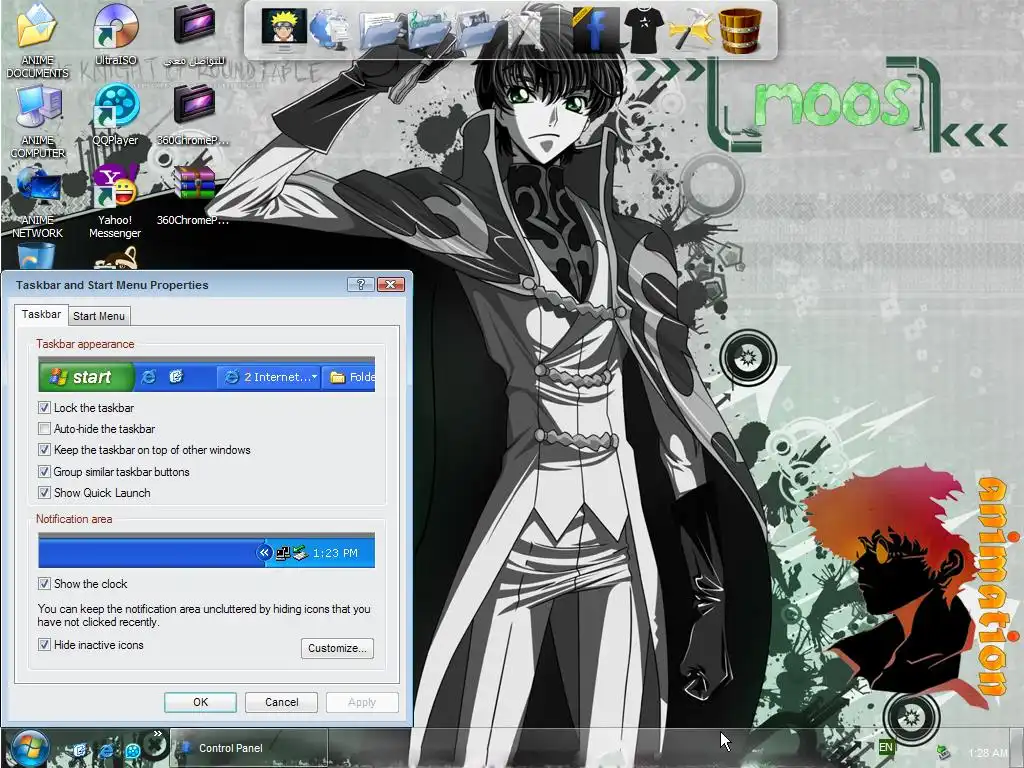Screen dimensions: 1024x768
Task: Click the Apply button
Action: click(362, 702)
